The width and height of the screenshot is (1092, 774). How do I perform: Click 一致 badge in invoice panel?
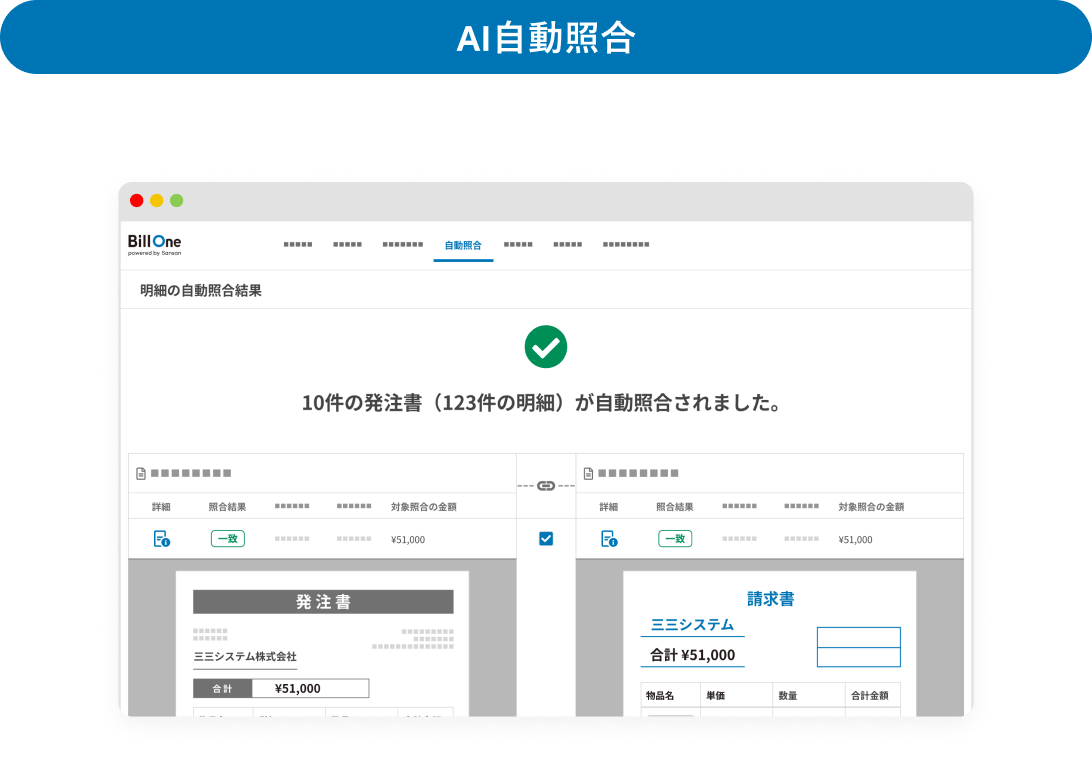tap(675, 539)
